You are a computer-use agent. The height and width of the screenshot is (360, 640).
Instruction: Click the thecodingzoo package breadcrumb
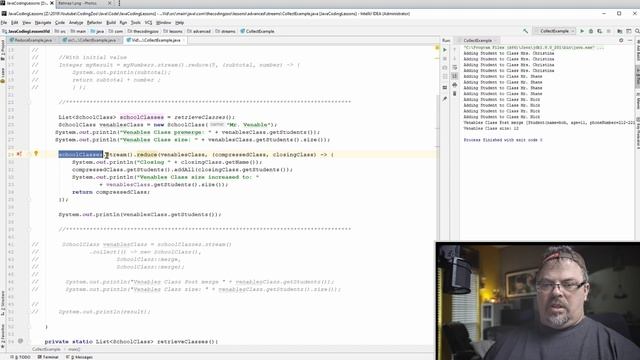coord(144,31)
